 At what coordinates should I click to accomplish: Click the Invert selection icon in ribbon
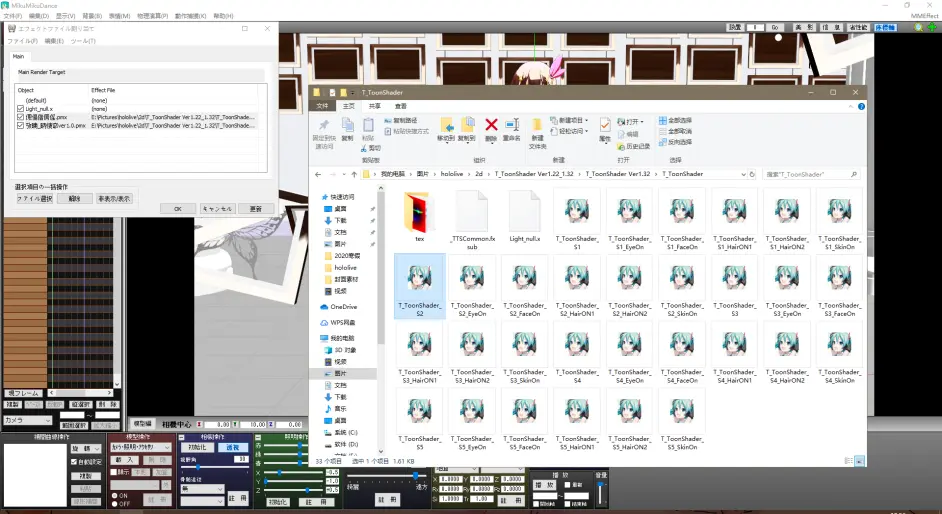663,142
